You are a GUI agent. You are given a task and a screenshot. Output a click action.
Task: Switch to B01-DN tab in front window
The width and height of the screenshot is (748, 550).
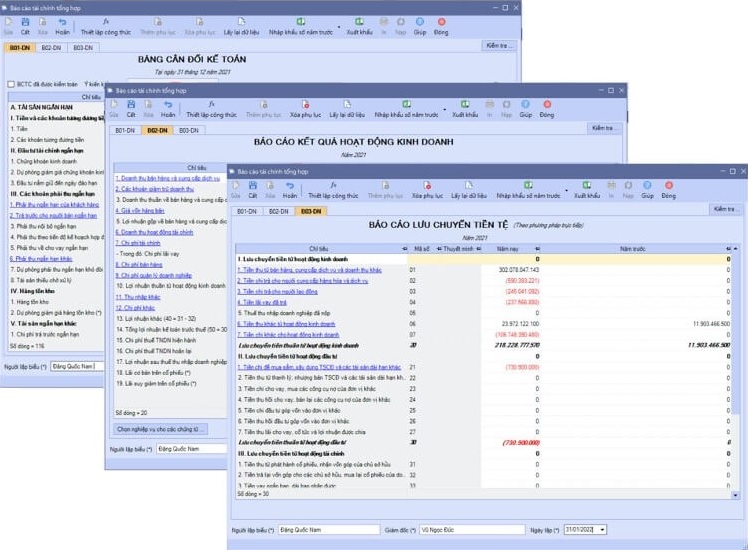(244, 211)
